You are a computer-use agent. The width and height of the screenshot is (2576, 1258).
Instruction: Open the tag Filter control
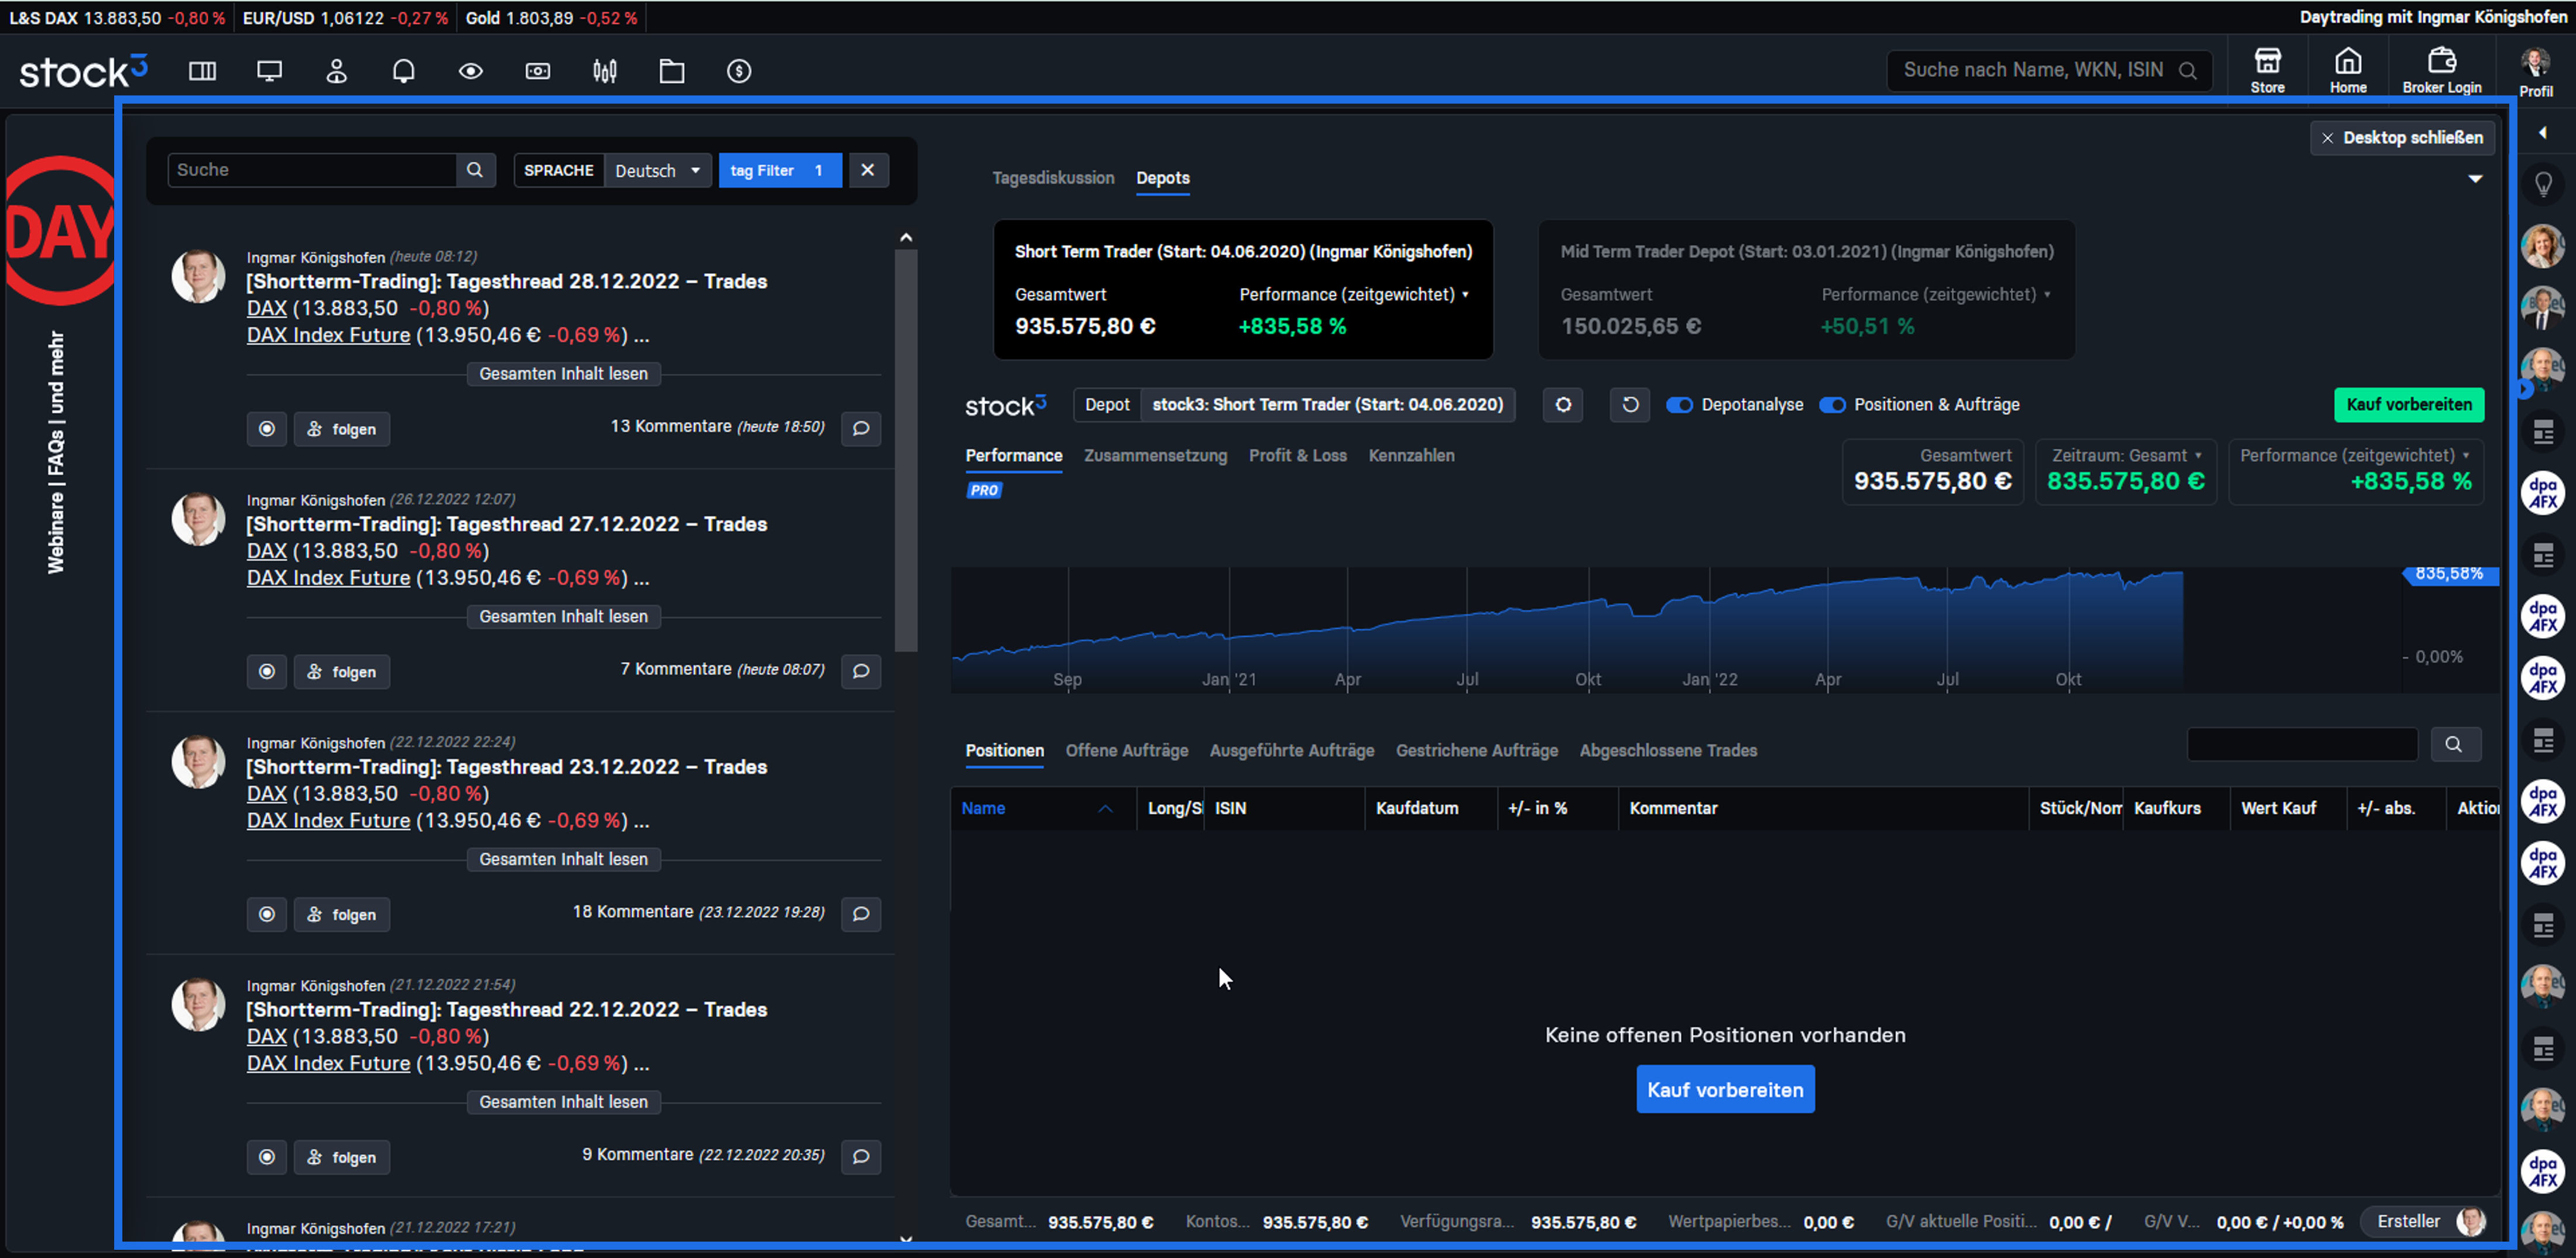[x=780, y=170]
